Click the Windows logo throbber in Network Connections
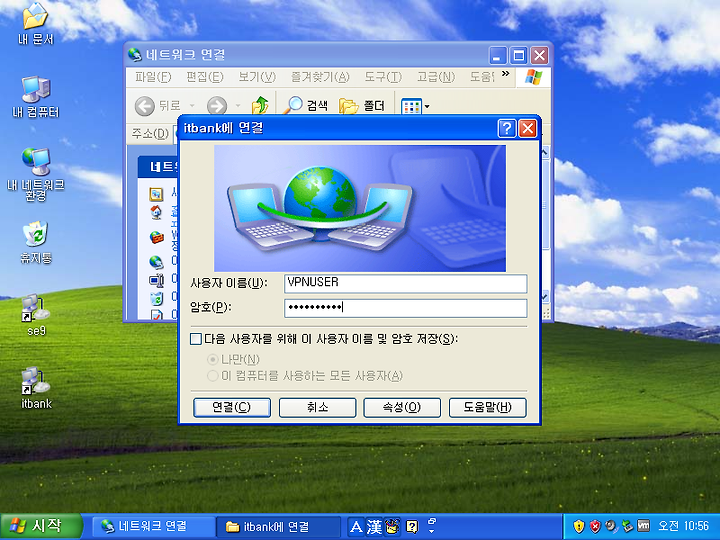Image resolution: width=720 pixels, height=540 pixels. (x=533, y=77)
